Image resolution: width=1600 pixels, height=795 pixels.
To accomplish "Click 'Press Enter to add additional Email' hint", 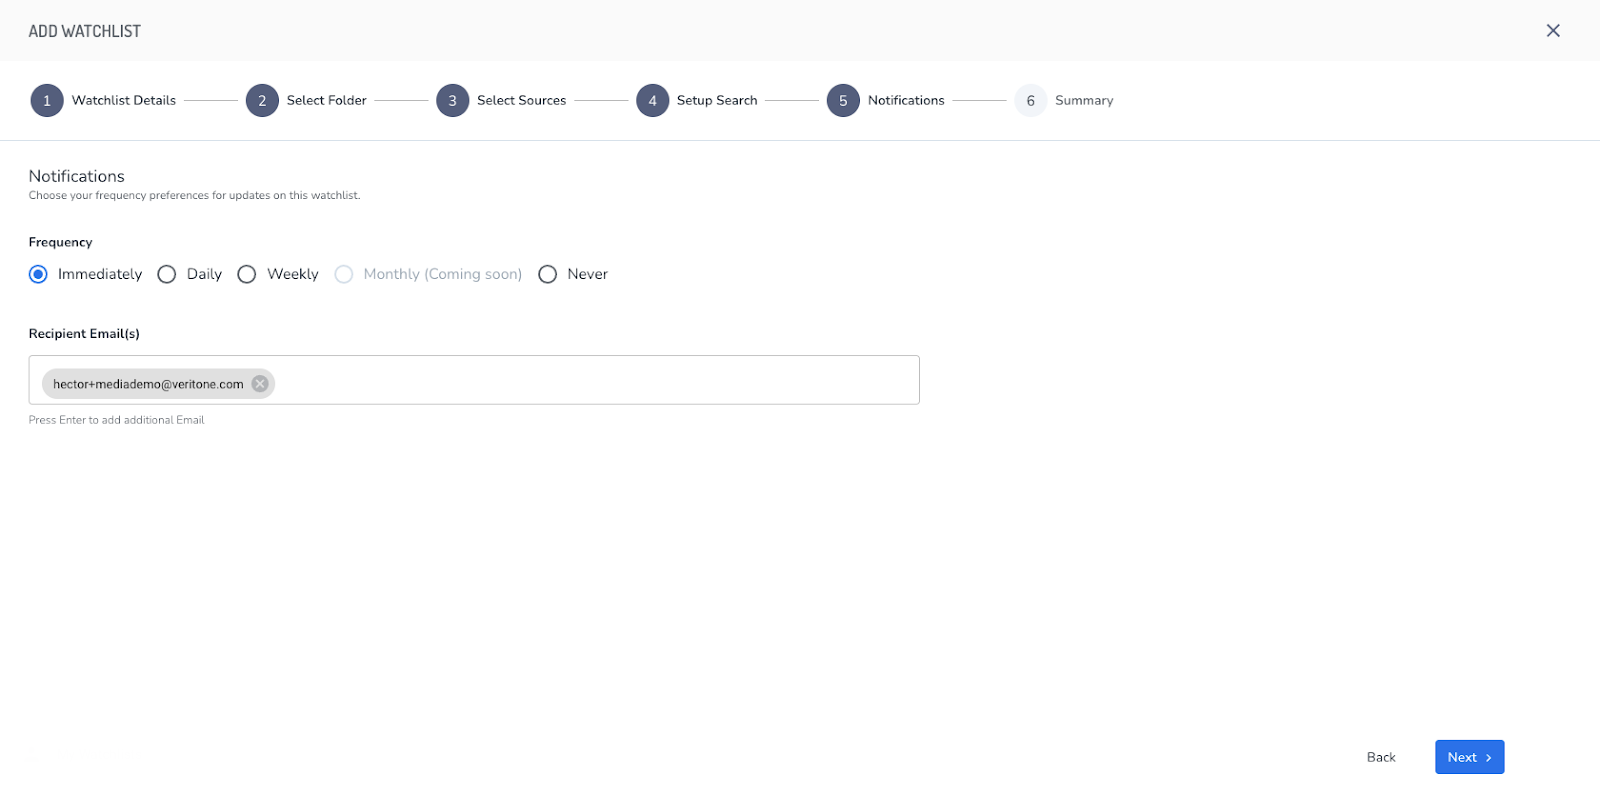I will [116, 420].
